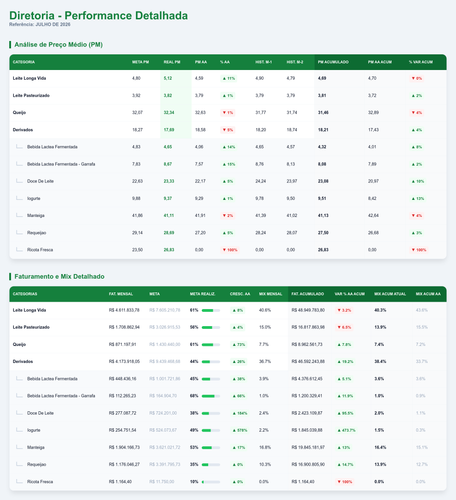Select the META PM column header
The width and height of the screenshot is (456, 500).
point(140,62)
